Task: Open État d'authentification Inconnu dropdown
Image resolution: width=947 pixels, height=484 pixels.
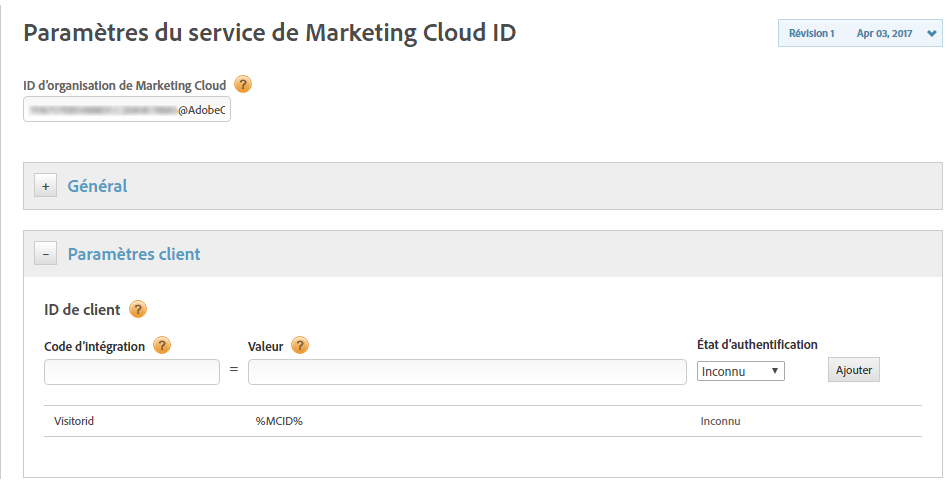Action: pyautogui.click(x=740, y=371)
